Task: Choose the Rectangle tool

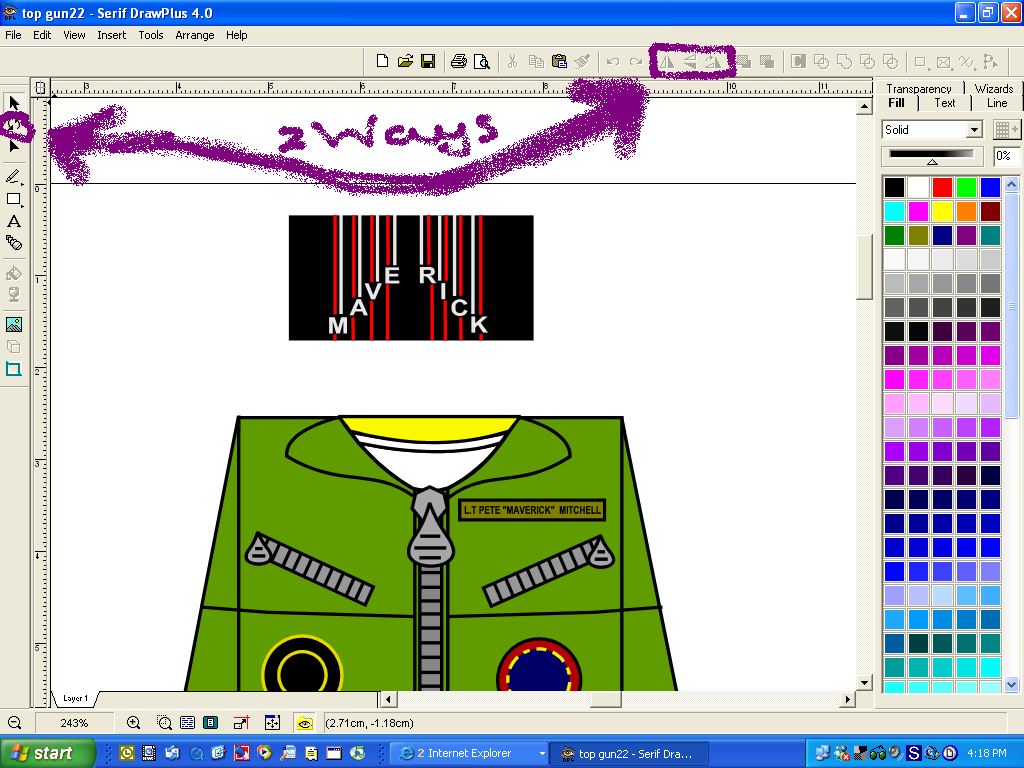Action: coord(13,200)
